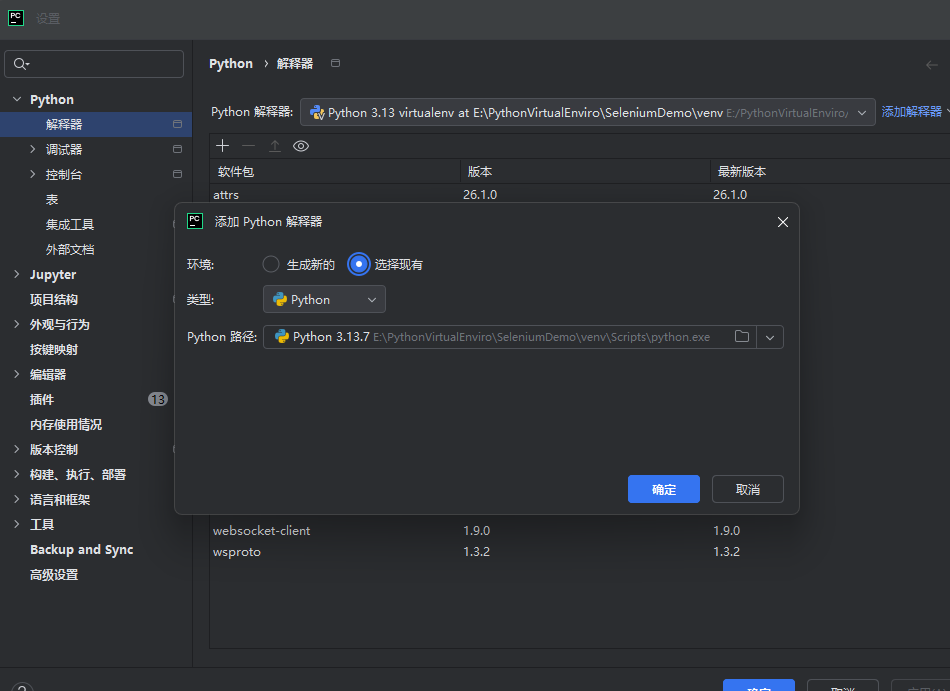Close the 添加 Python 解释器 dialog

pyautogui.click(x=782, y=222)
